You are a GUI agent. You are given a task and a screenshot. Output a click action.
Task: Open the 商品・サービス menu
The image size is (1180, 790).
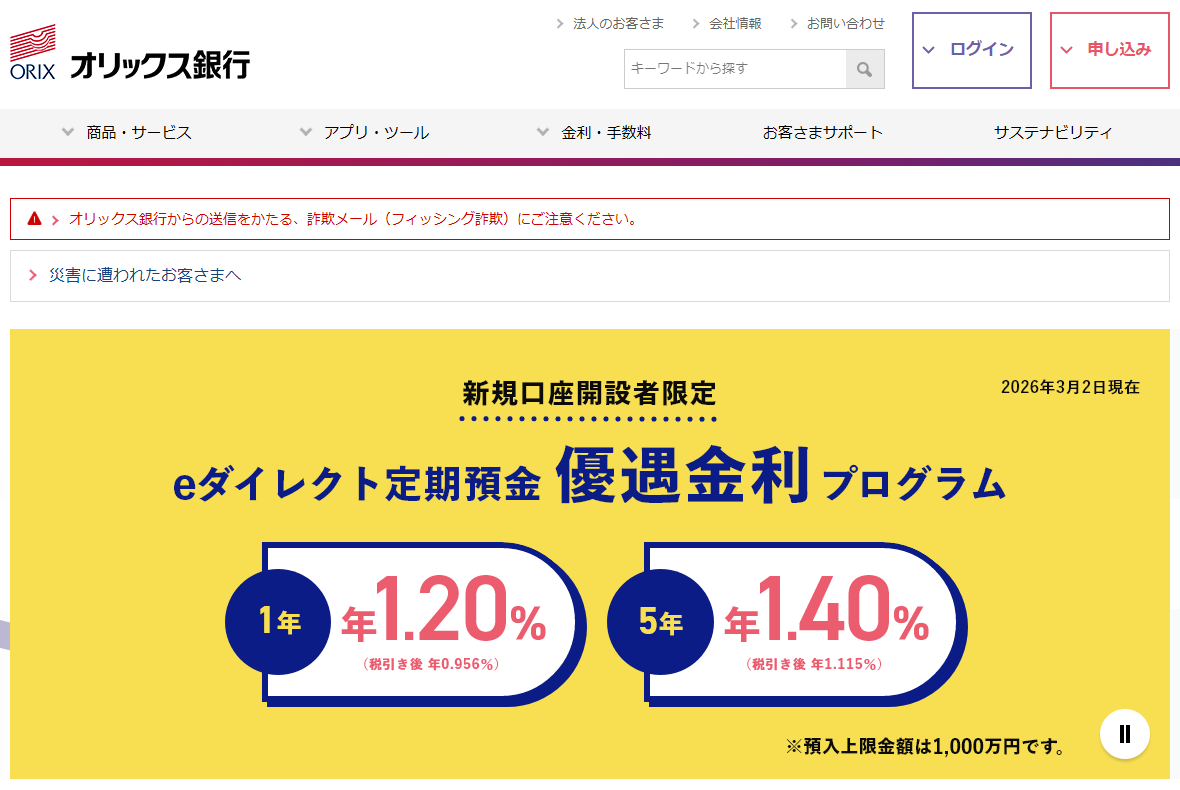coord(127,132)
